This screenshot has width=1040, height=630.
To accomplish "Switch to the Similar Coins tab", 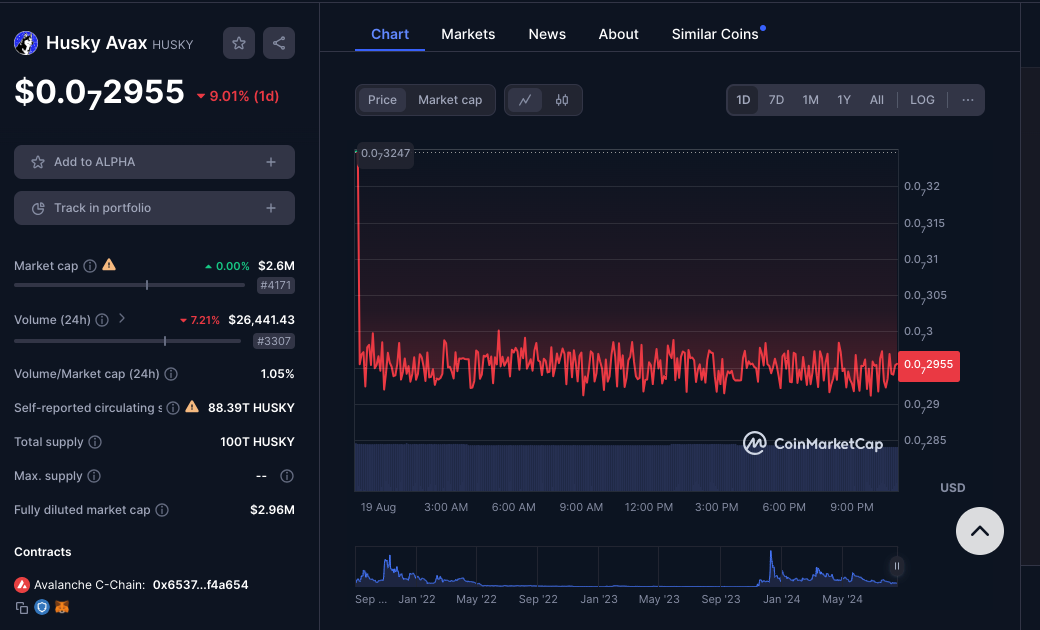I will tap(715, 34).
